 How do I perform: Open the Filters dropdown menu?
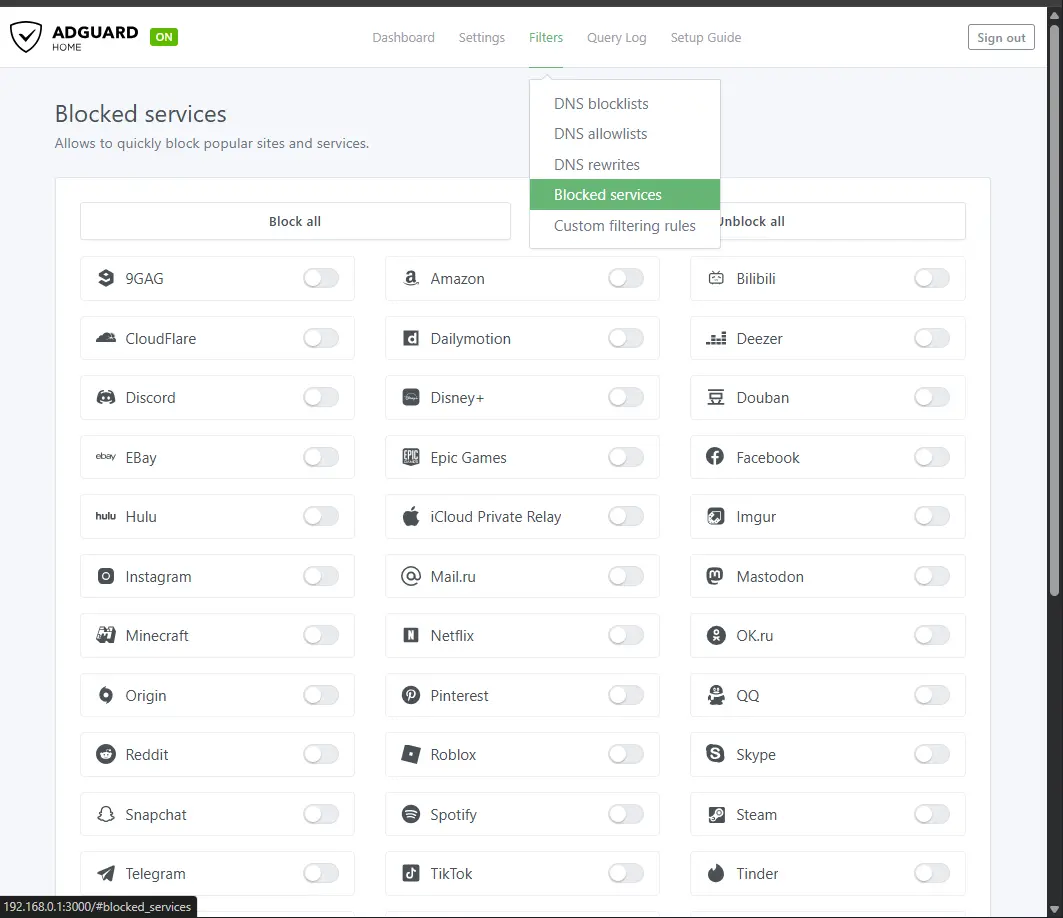click(x=546, y=37)
